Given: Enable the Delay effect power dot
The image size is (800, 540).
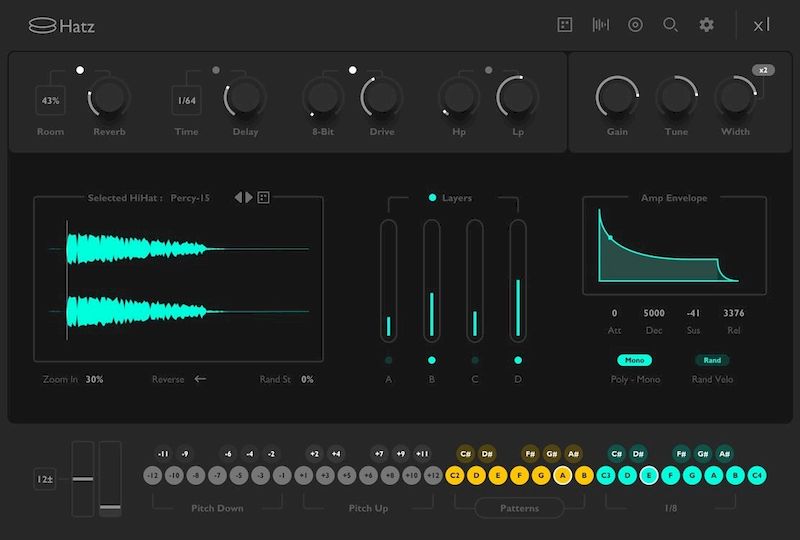Looking at the screenshot, I should [216, 70].
